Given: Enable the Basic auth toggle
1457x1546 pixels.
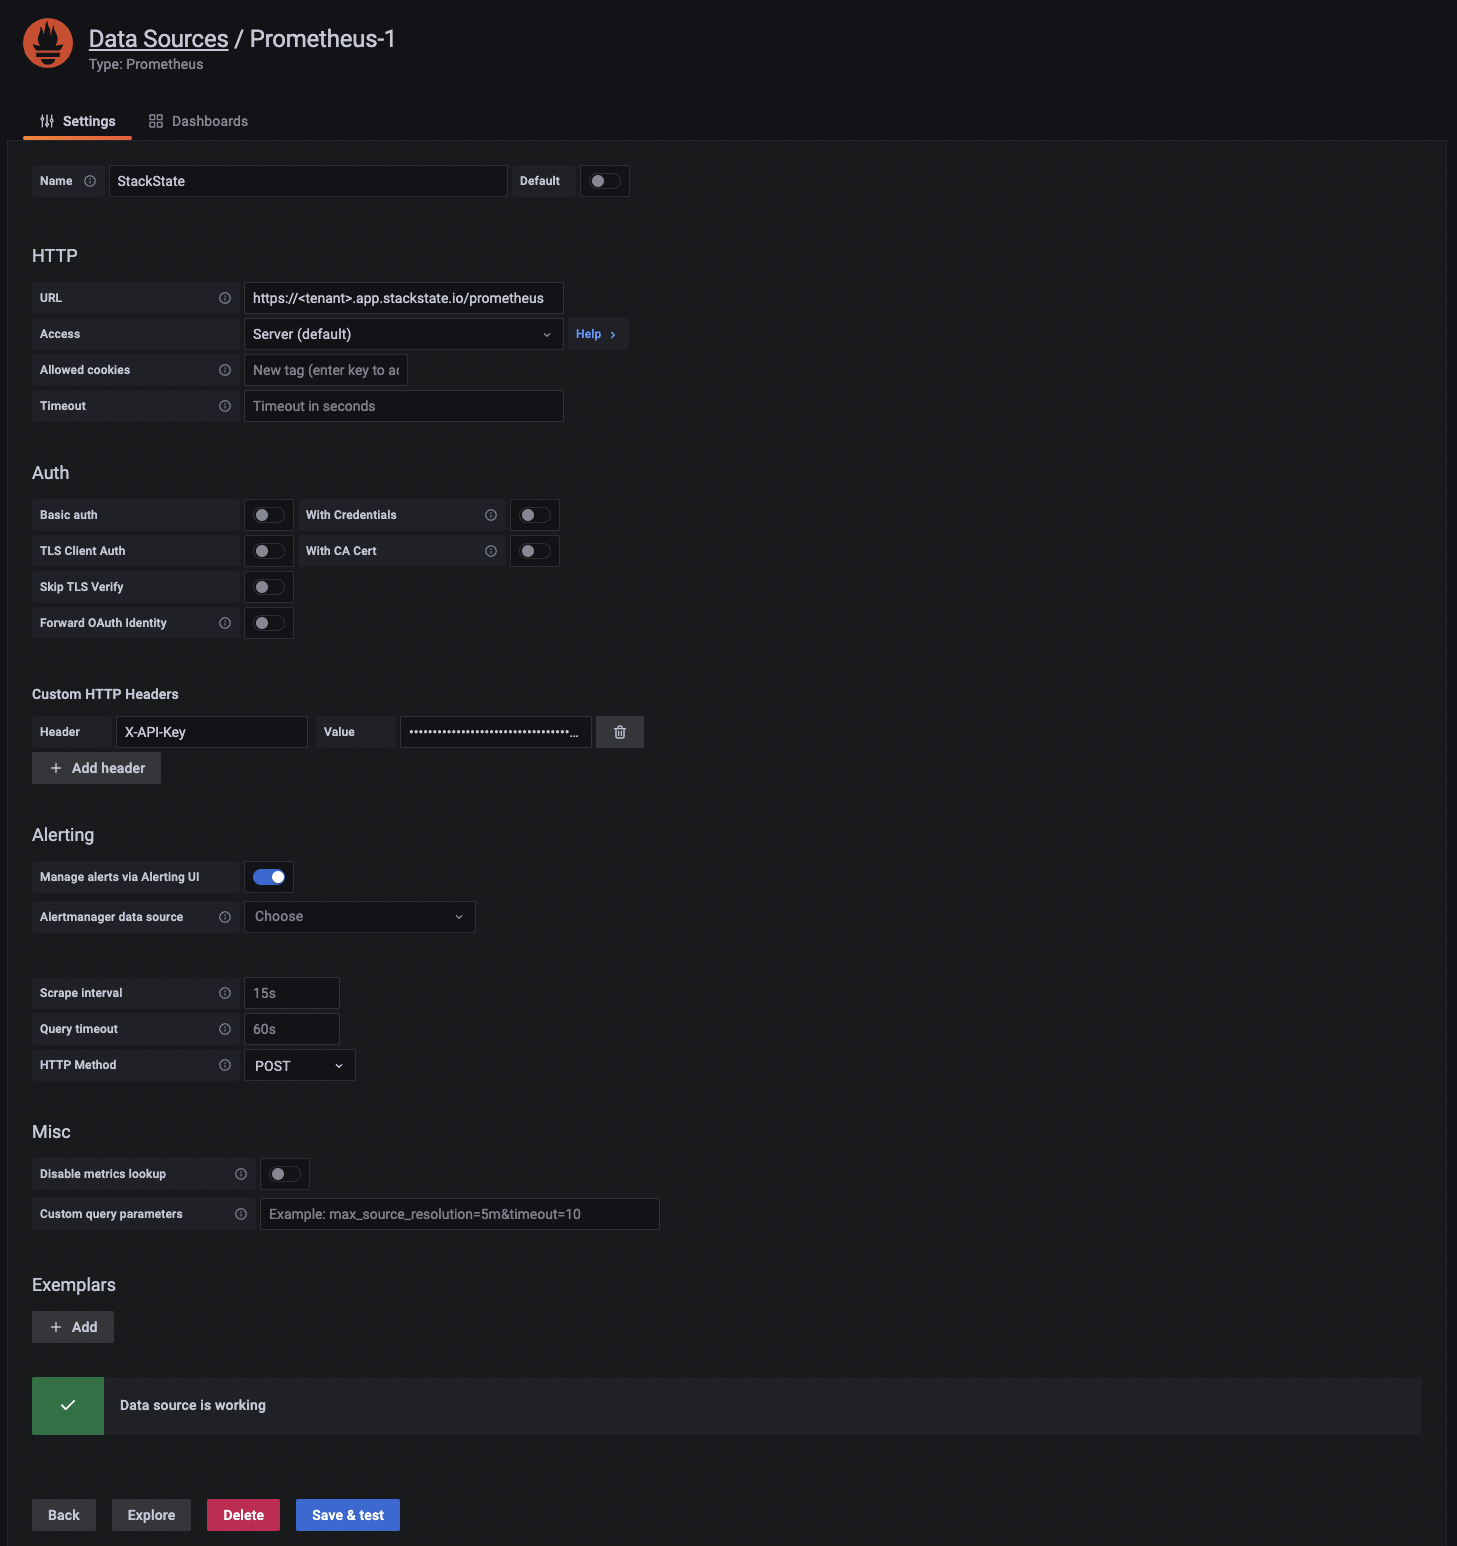Looking at the screenshot, I should pyautogui.click(x=268, y=514).
